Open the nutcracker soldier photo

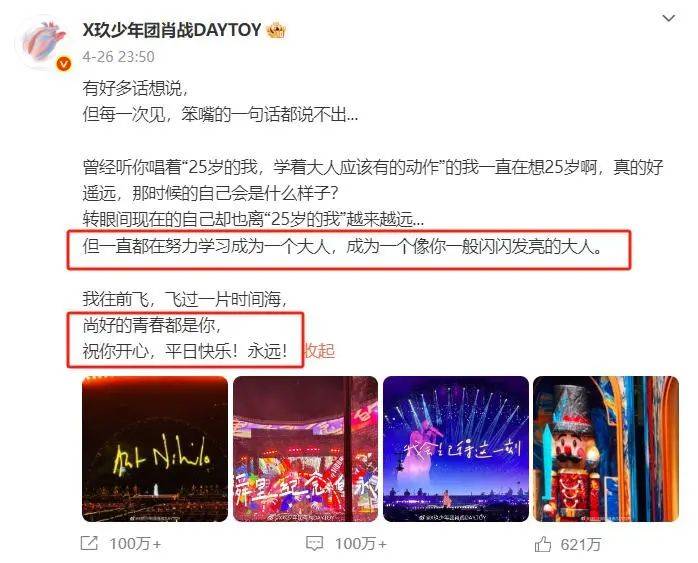pos(606,449)
